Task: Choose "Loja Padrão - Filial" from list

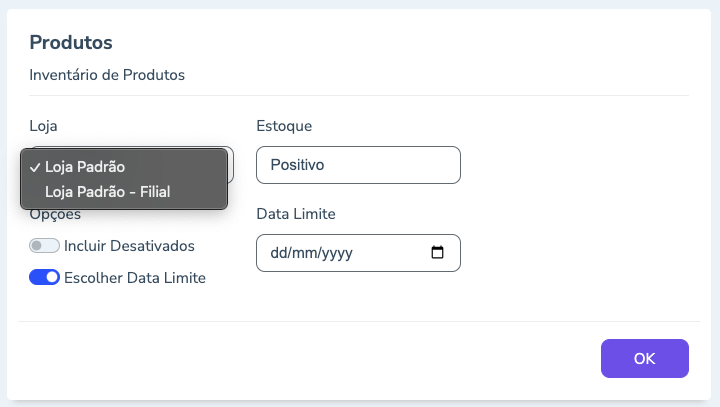Action: tap(108, 191)
